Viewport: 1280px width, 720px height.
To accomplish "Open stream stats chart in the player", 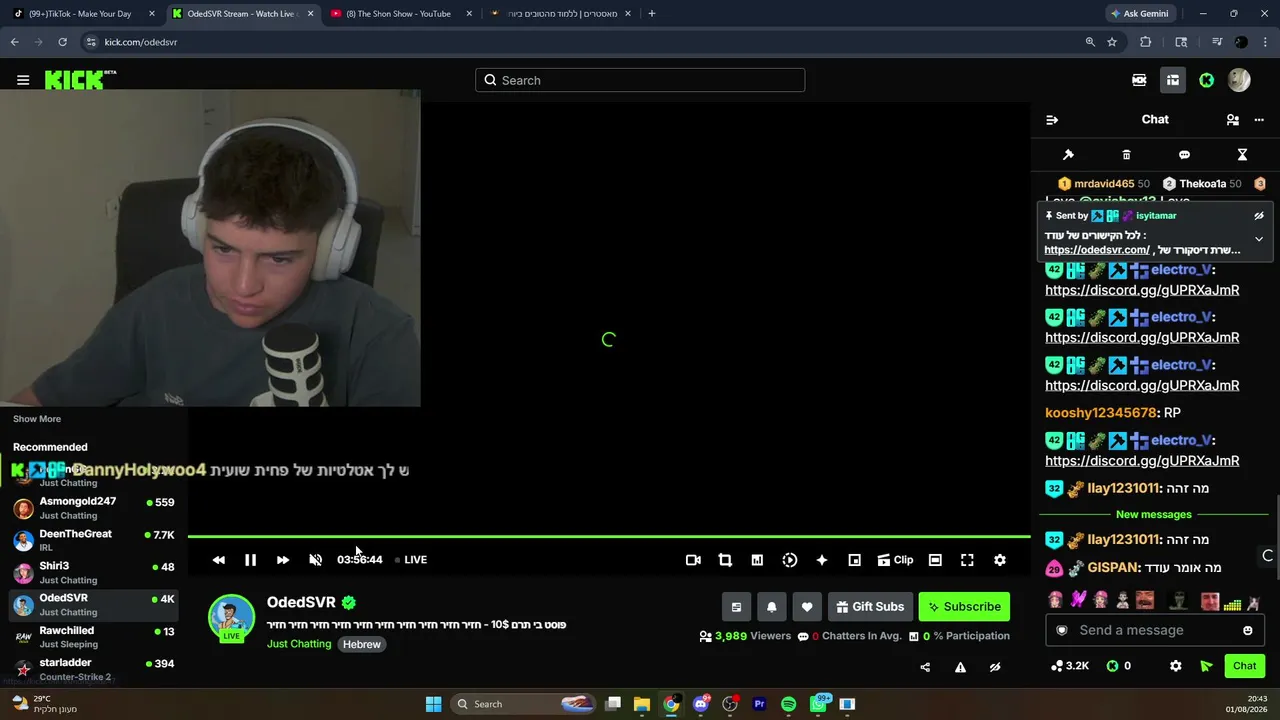I will pyautogui.click(x=757, y=560).
